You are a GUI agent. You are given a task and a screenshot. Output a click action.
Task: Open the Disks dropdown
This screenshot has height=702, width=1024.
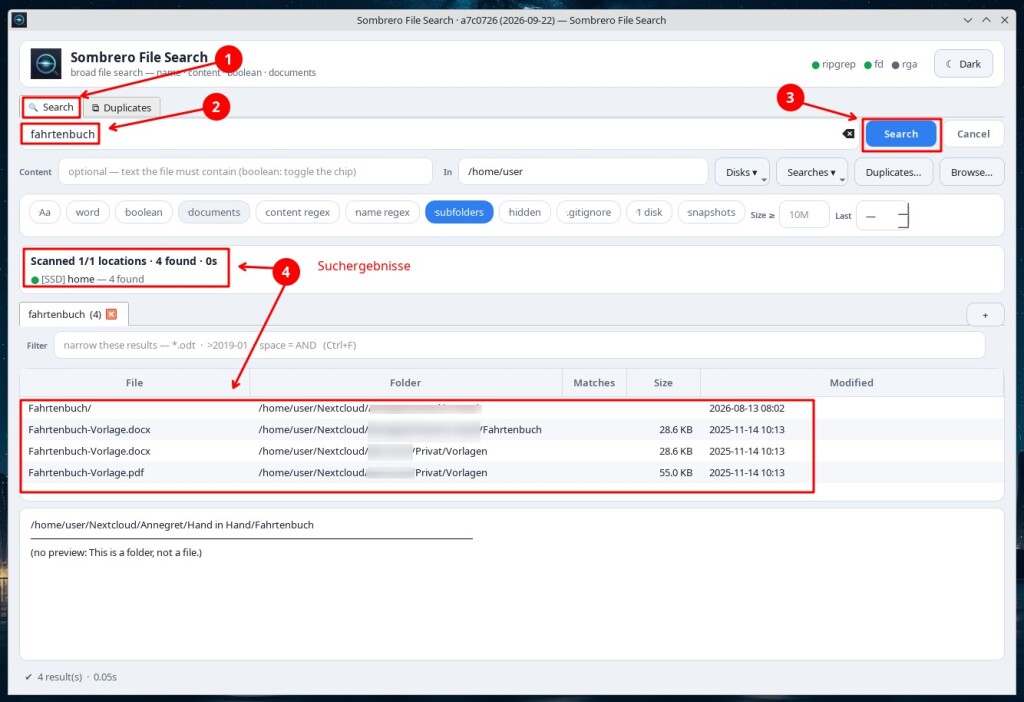[x=742, y=172]
